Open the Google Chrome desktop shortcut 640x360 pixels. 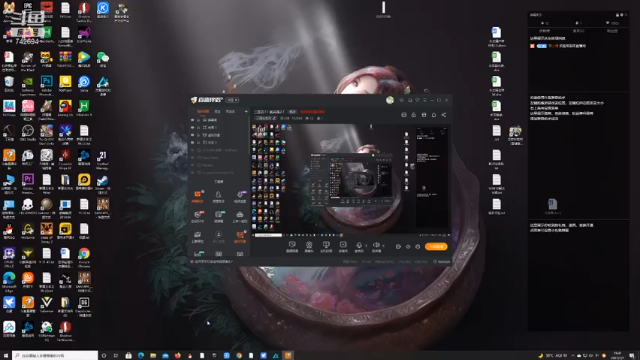(84, 254)
